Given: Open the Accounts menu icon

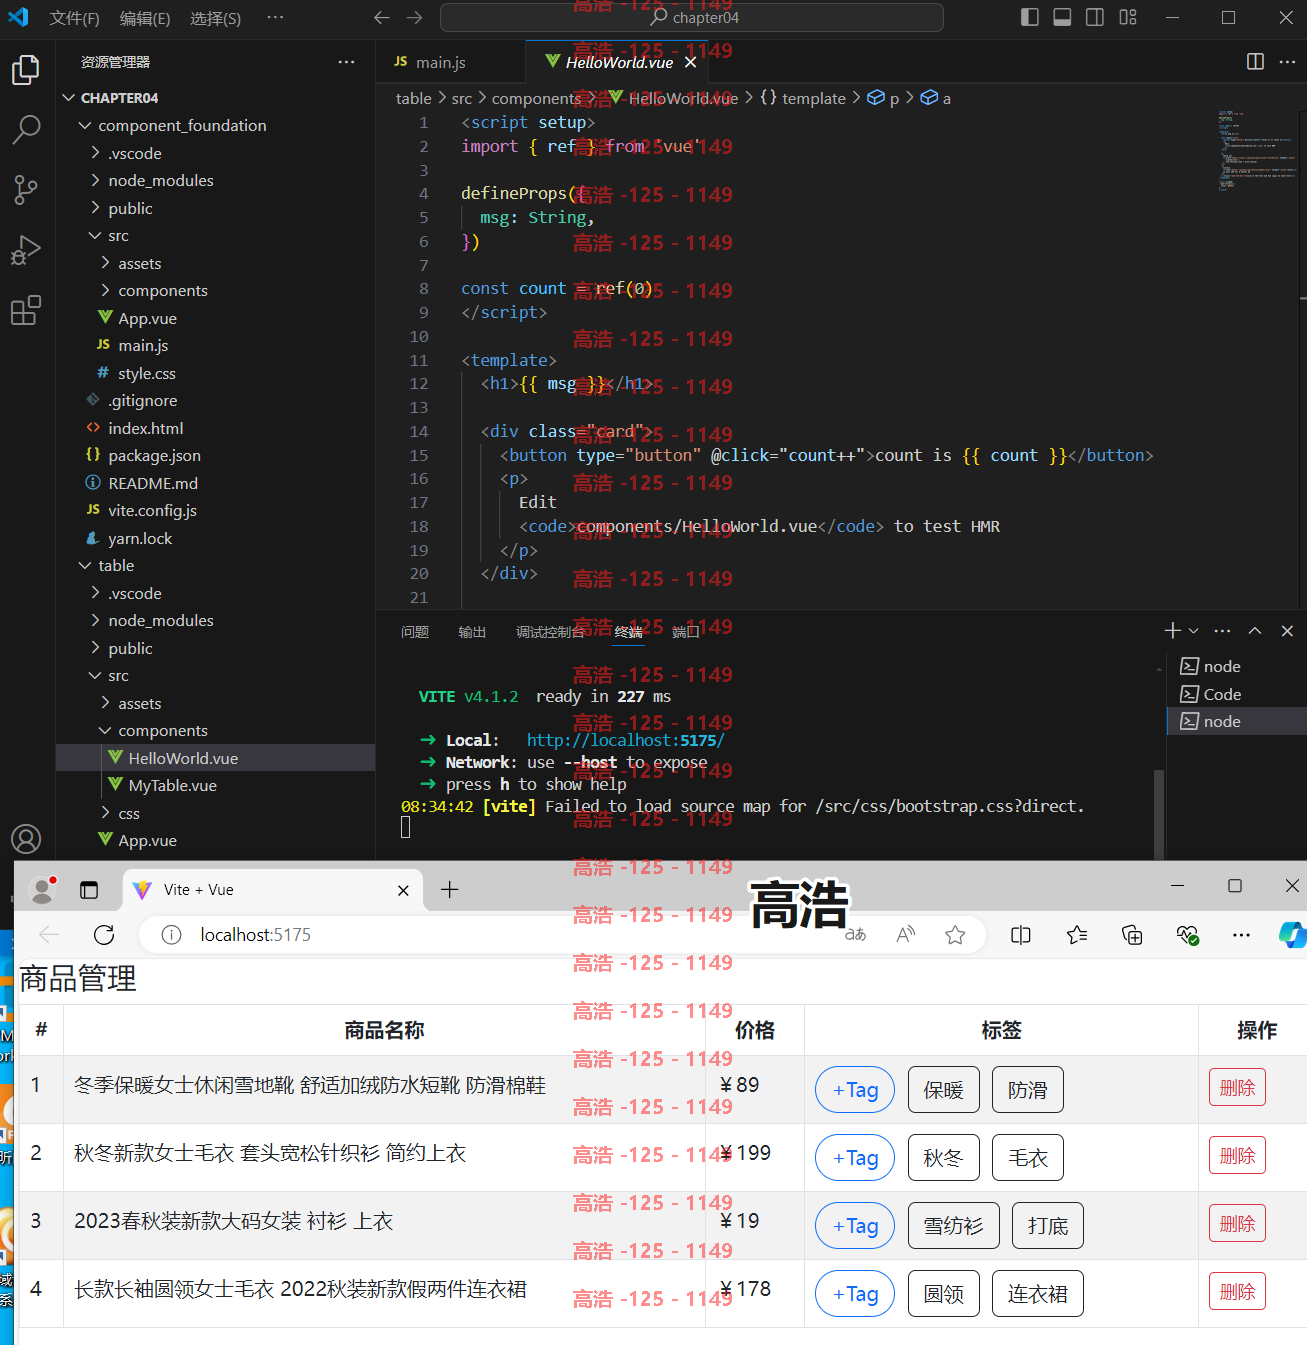Looking at the screenshot, I should 26,838.
